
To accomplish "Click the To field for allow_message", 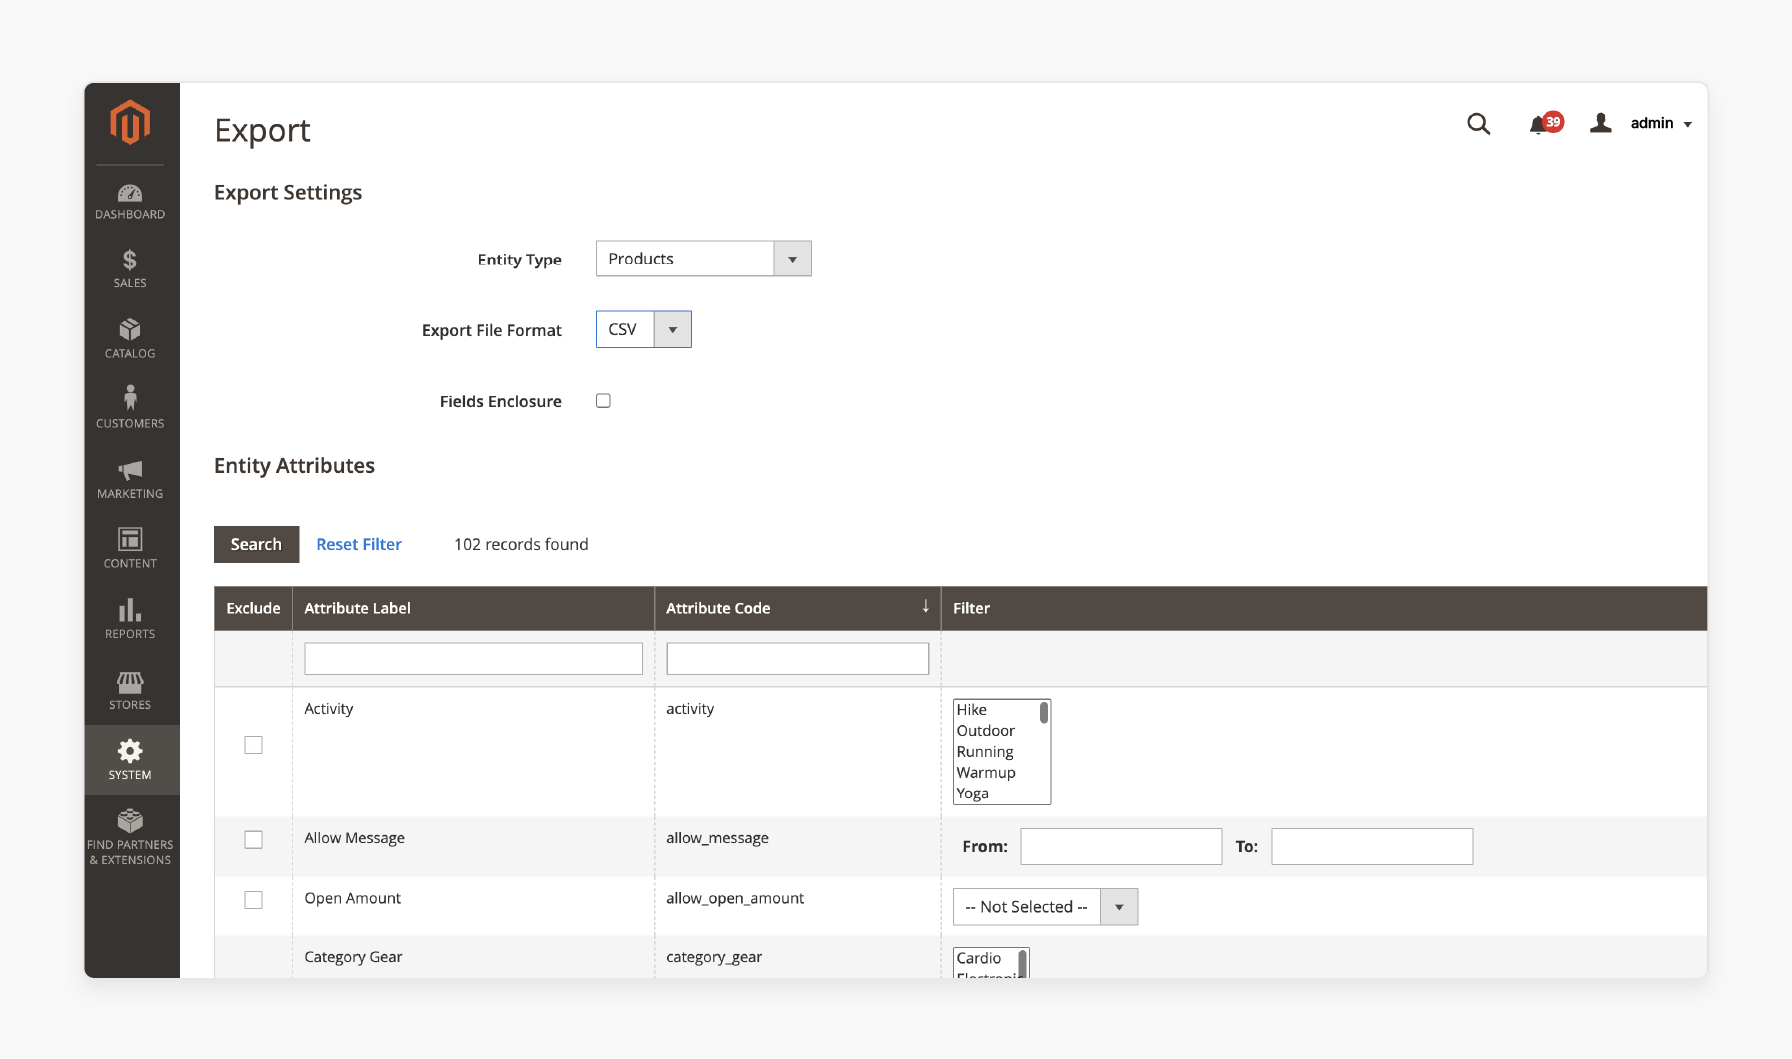I will [x=1372, y=846].
